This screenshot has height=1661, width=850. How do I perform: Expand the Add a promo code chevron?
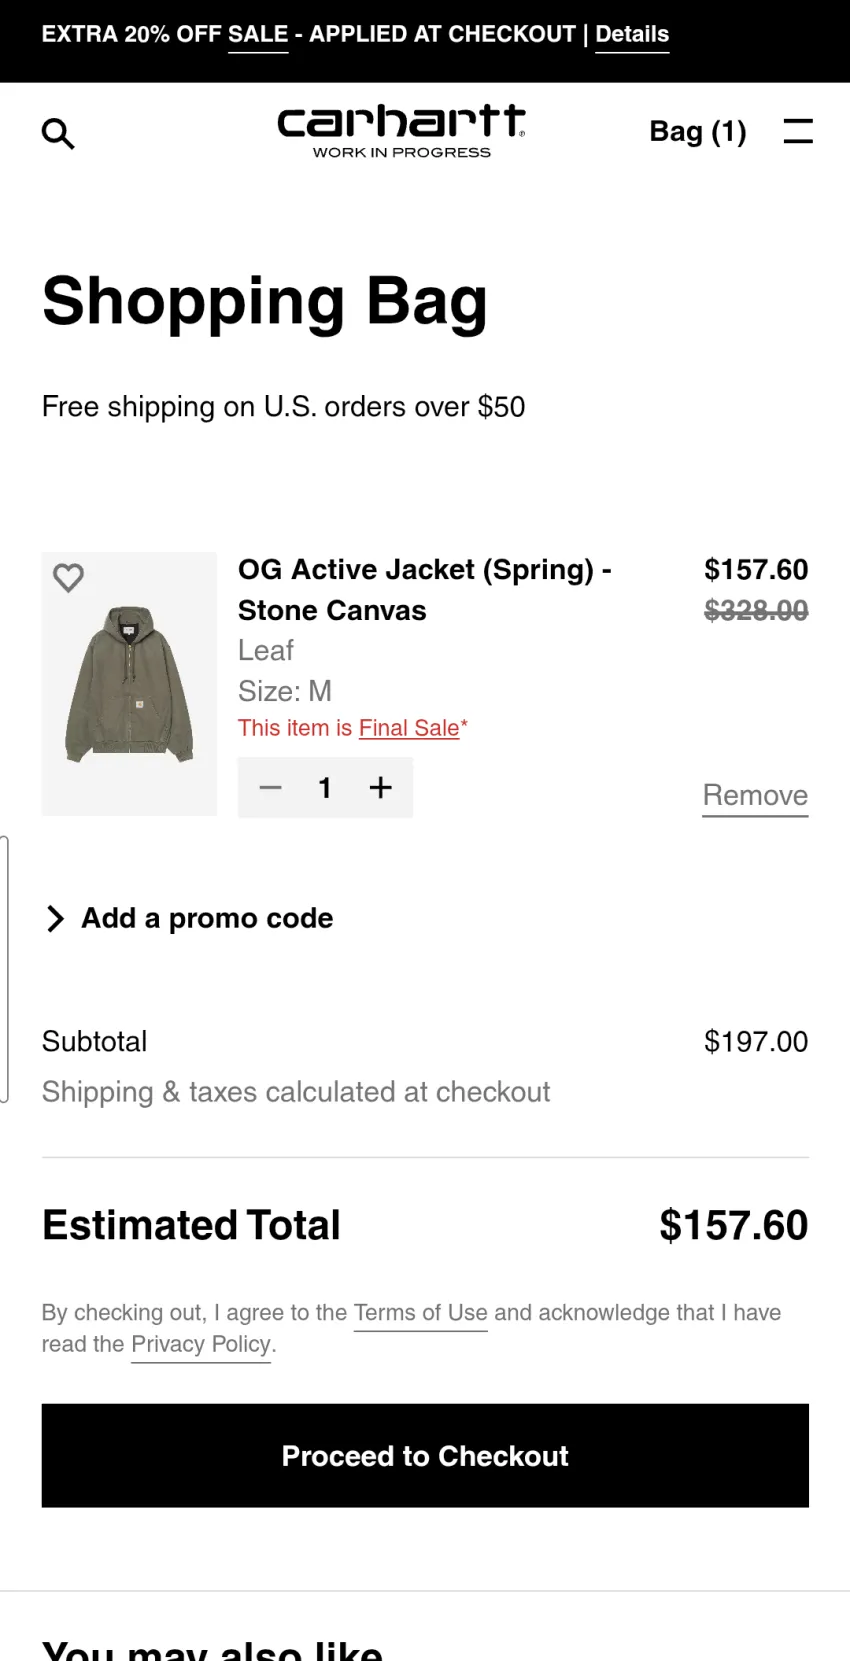(55, 918)
